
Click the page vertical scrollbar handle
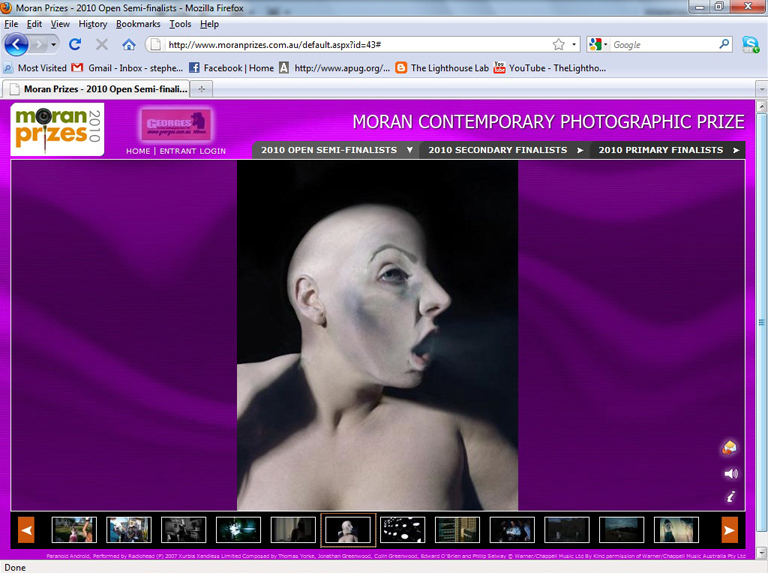pos(761,322)
